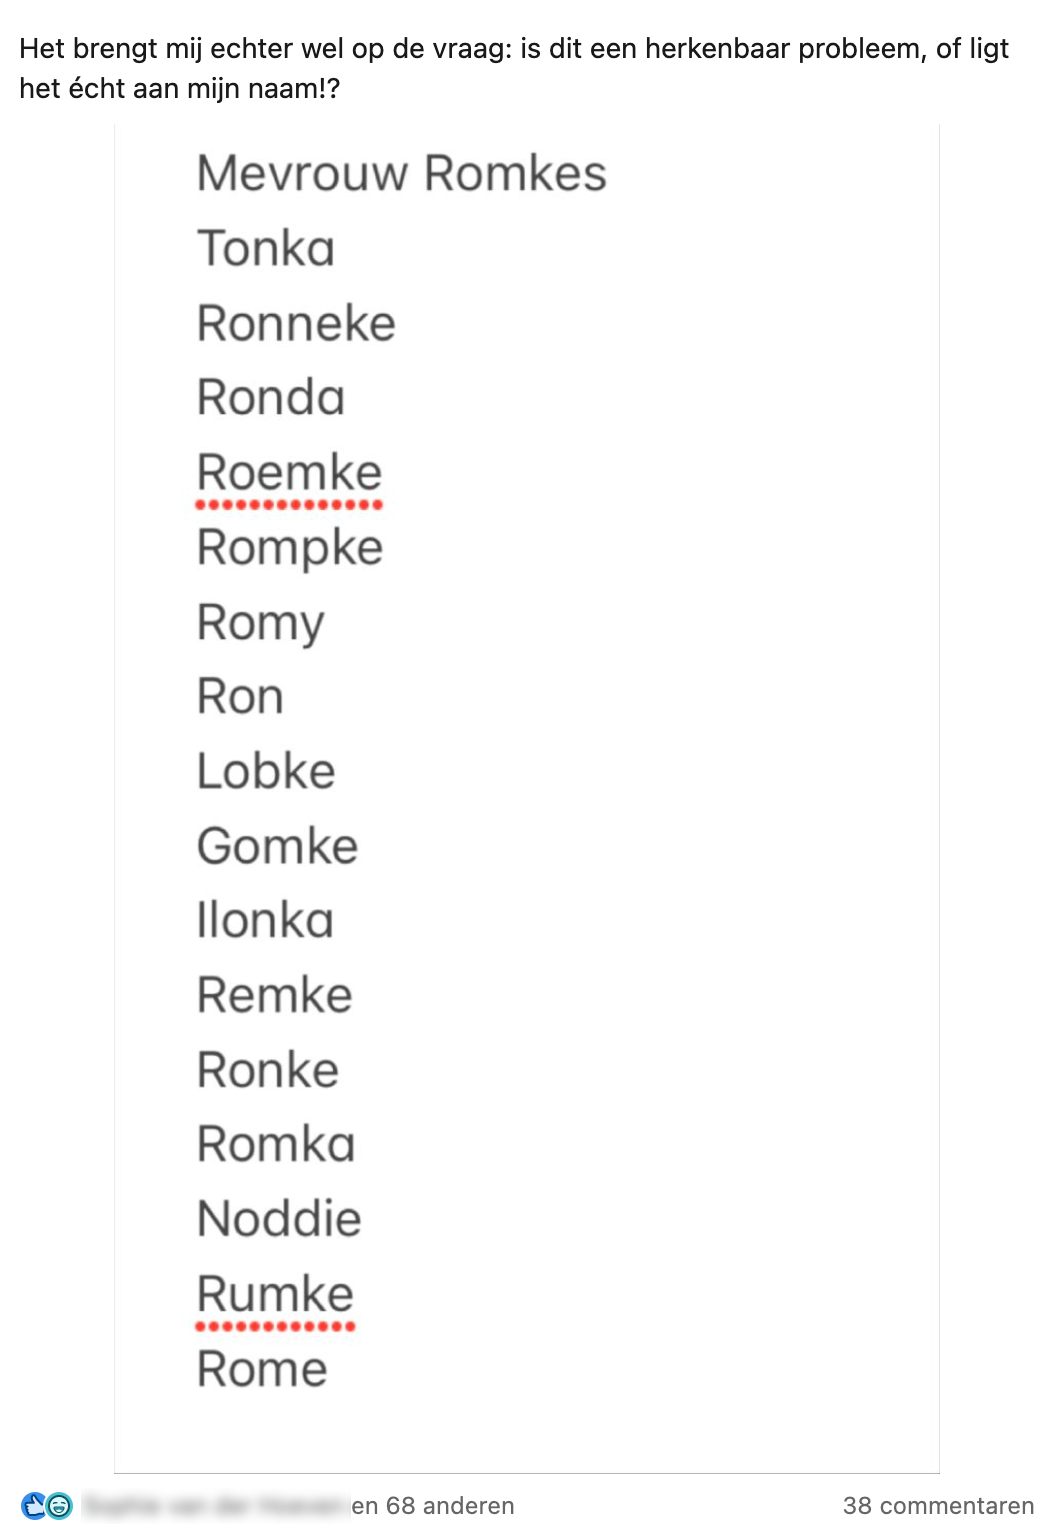Image resolution: width=1064 pixels, height=1532 pixels.
Task: Click on 'Ron' in the name list
Action: 239,696
